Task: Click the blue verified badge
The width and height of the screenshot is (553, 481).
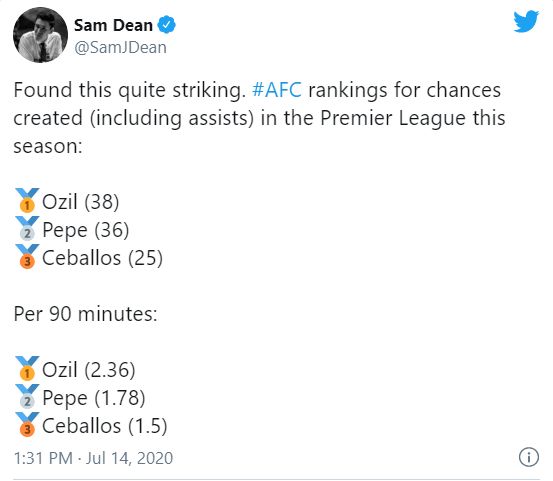Action: point(166,25)
